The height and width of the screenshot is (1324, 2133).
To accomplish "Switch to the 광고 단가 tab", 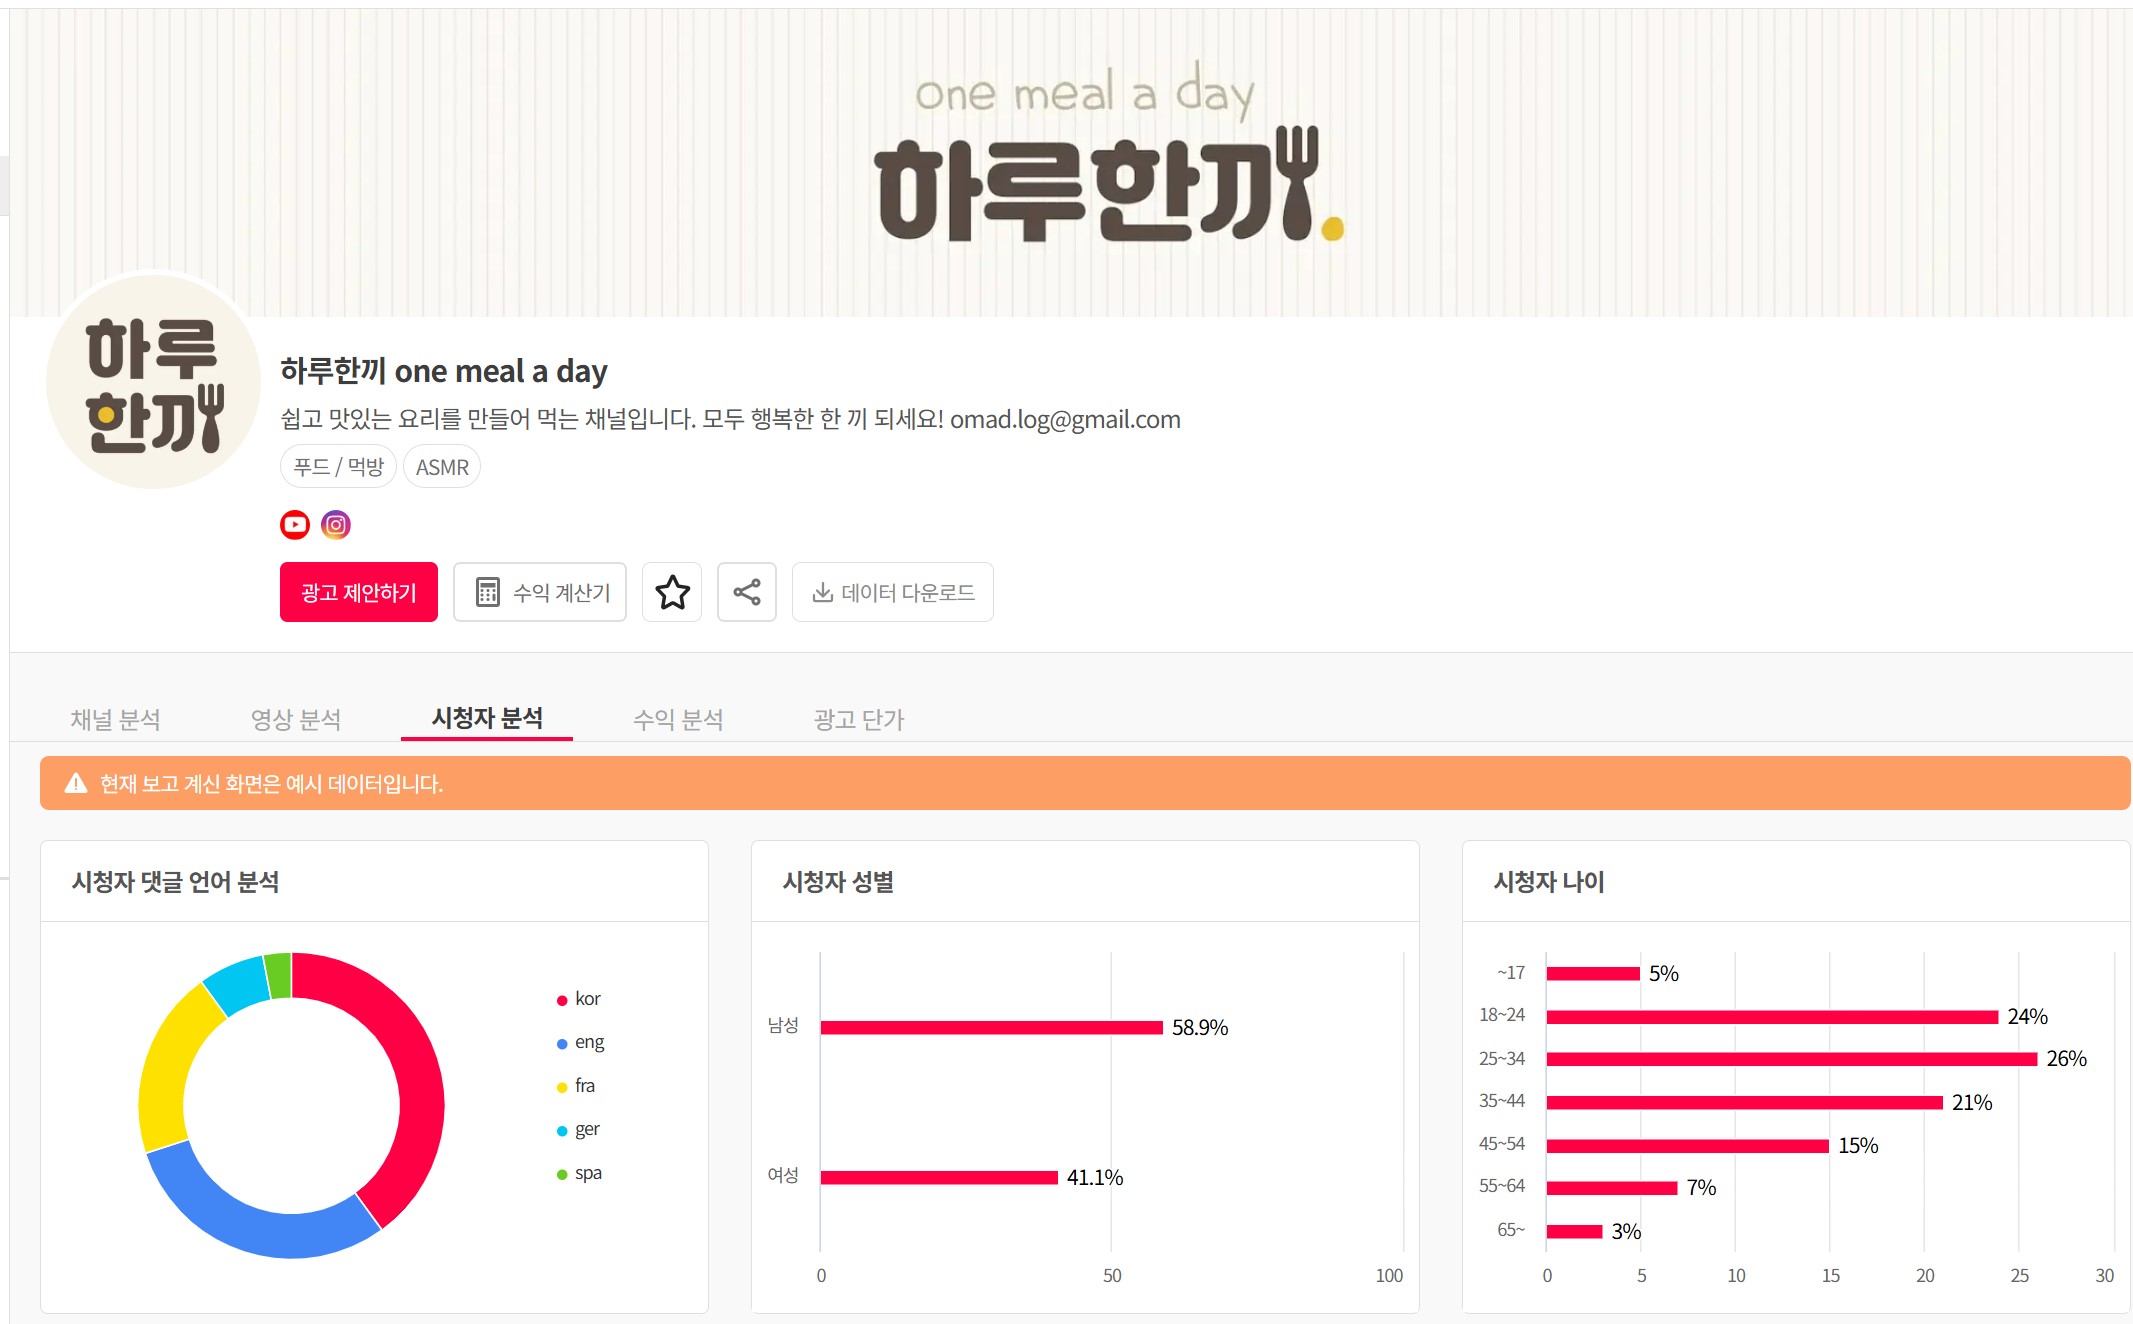I will tap(859, 719).
